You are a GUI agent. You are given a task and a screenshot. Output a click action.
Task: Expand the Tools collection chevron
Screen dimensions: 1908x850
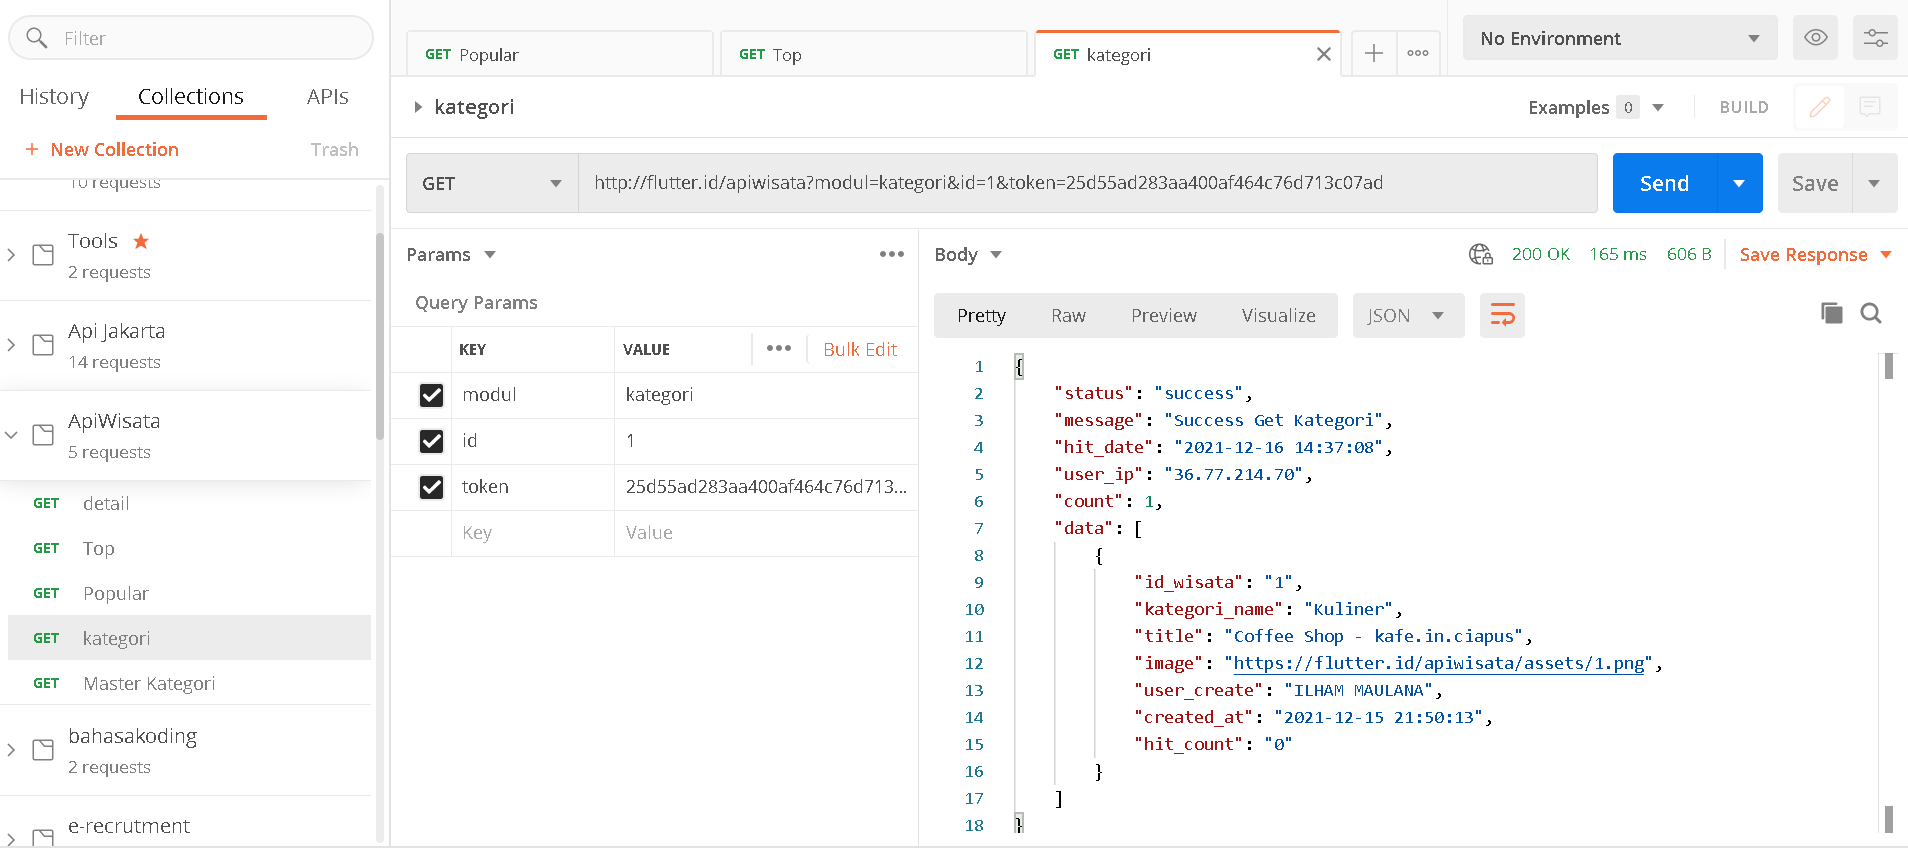[x=12, y=255]
